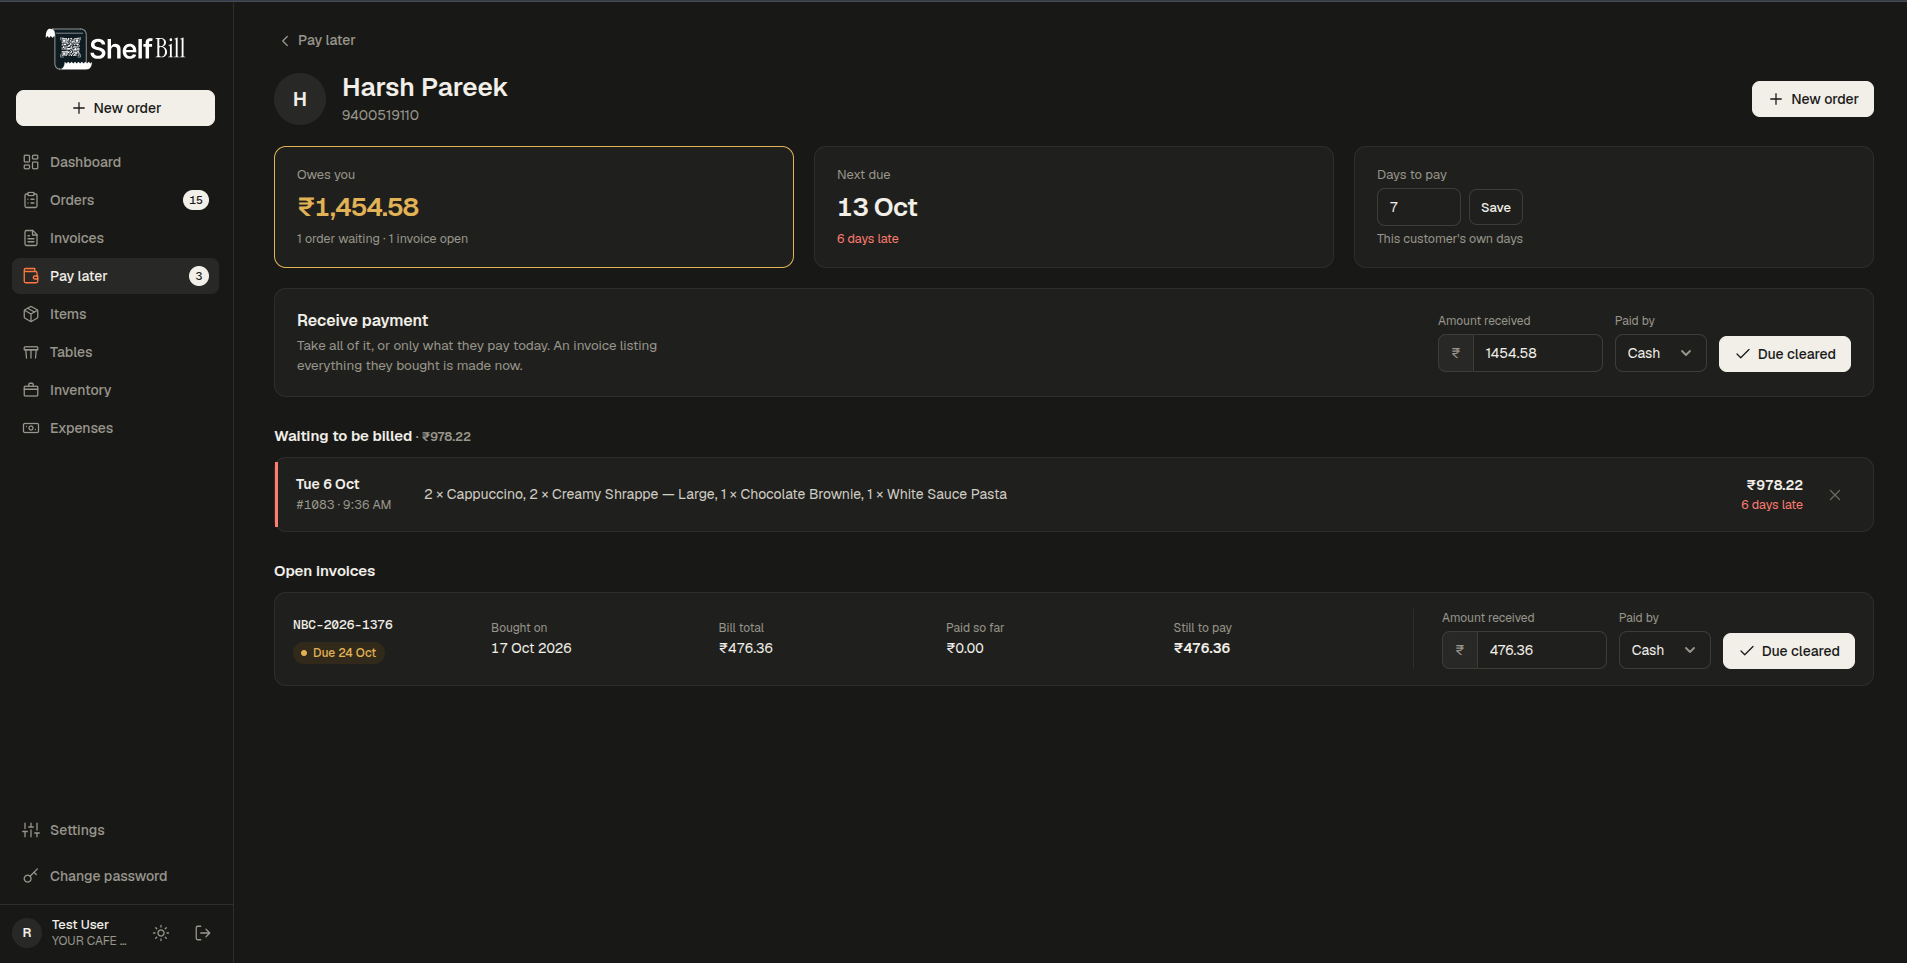Open Paid by dropdown in Receive payment
The height and width of the screenshot is (963, 1907).
[1660, 353]
